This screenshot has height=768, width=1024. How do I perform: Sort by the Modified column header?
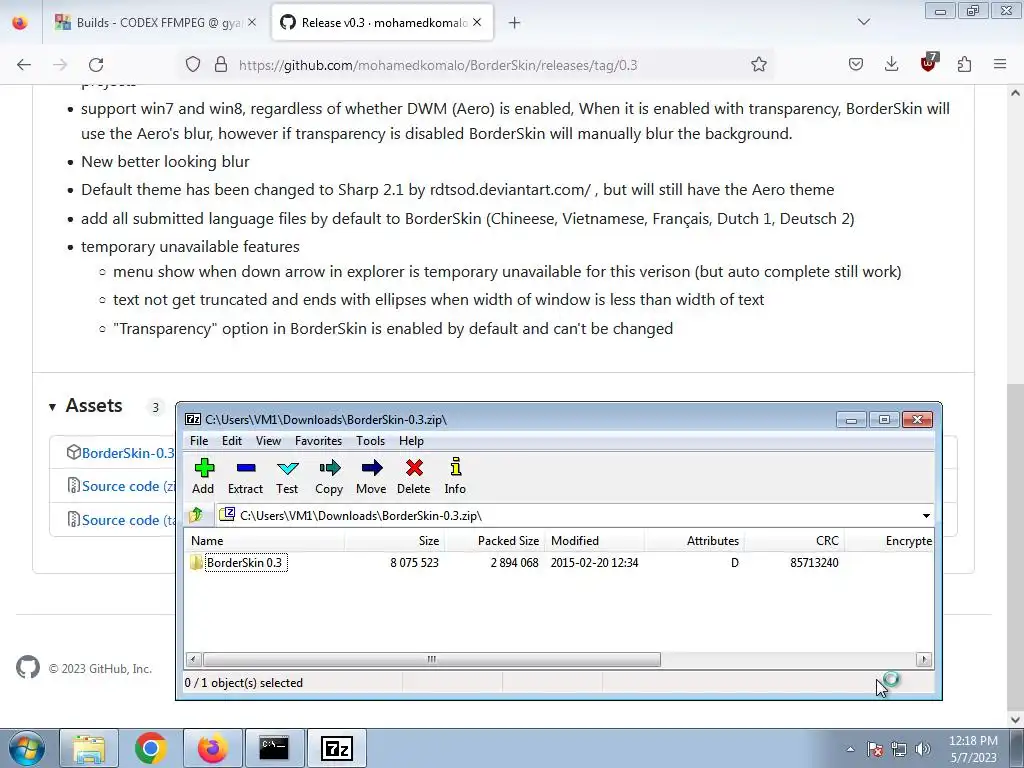pyautogui.click(x=595, y=541)
